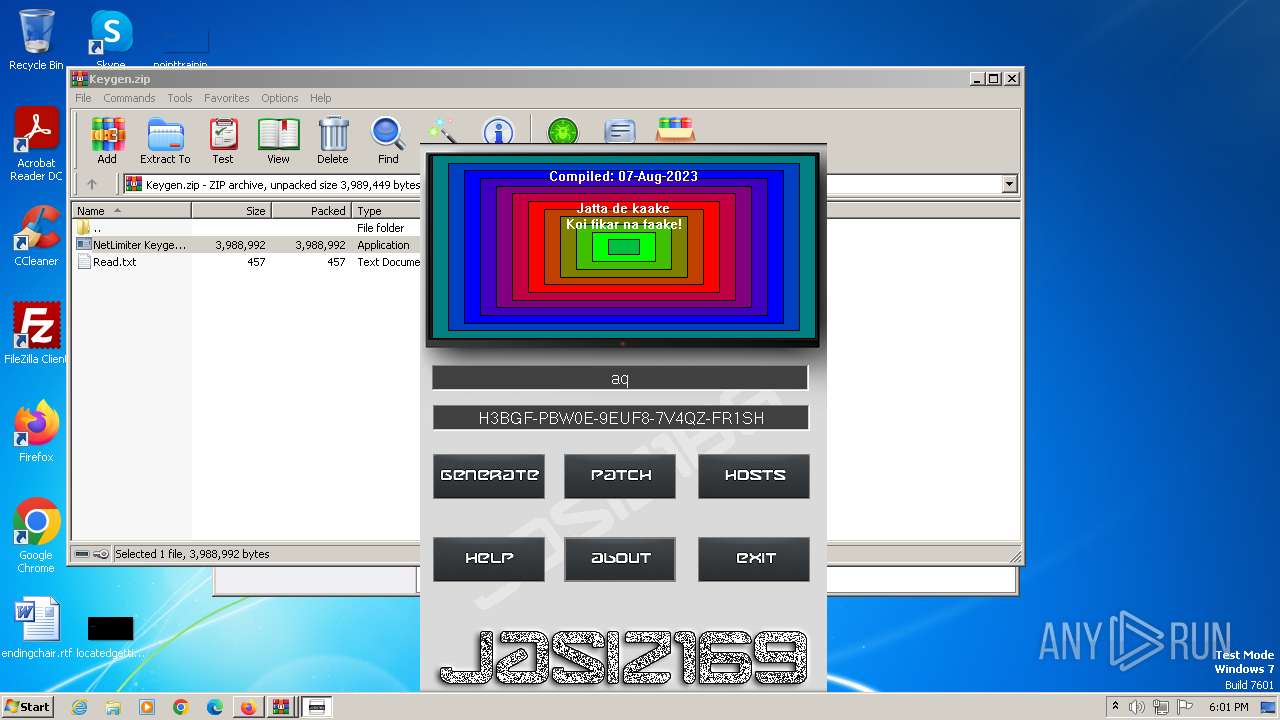Viewport: 1280px width, 720px height.
Task: Select the endingchair.rtf desktop file
Action: [37, 629]
